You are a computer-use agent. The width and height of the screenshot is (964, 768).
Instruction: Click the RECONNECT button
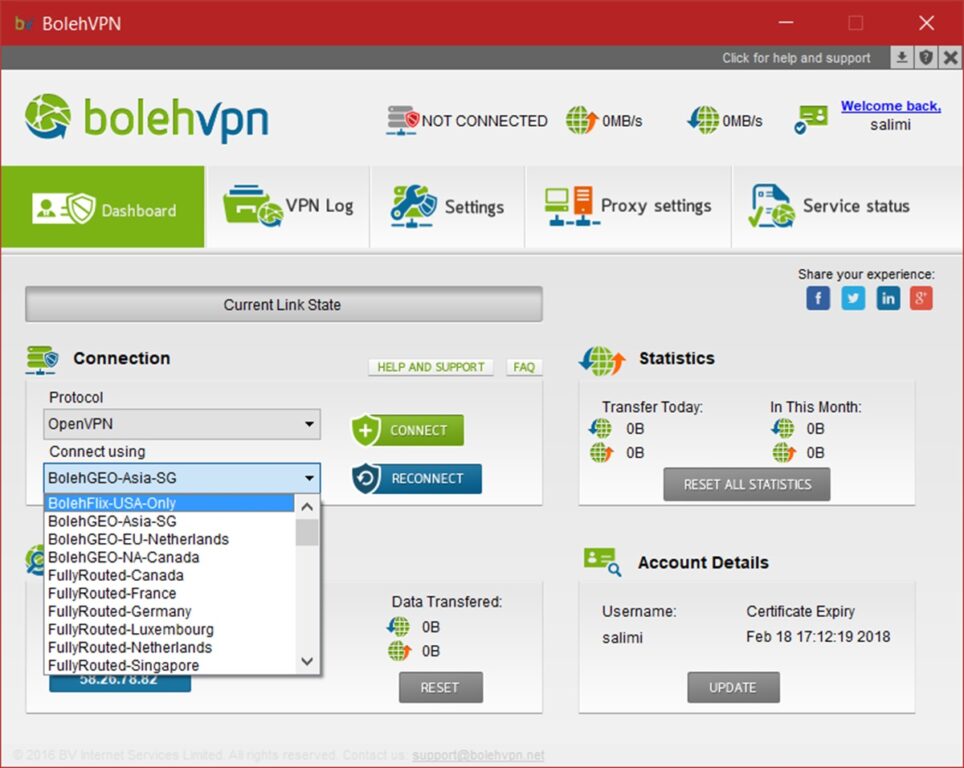pos(417,478)
